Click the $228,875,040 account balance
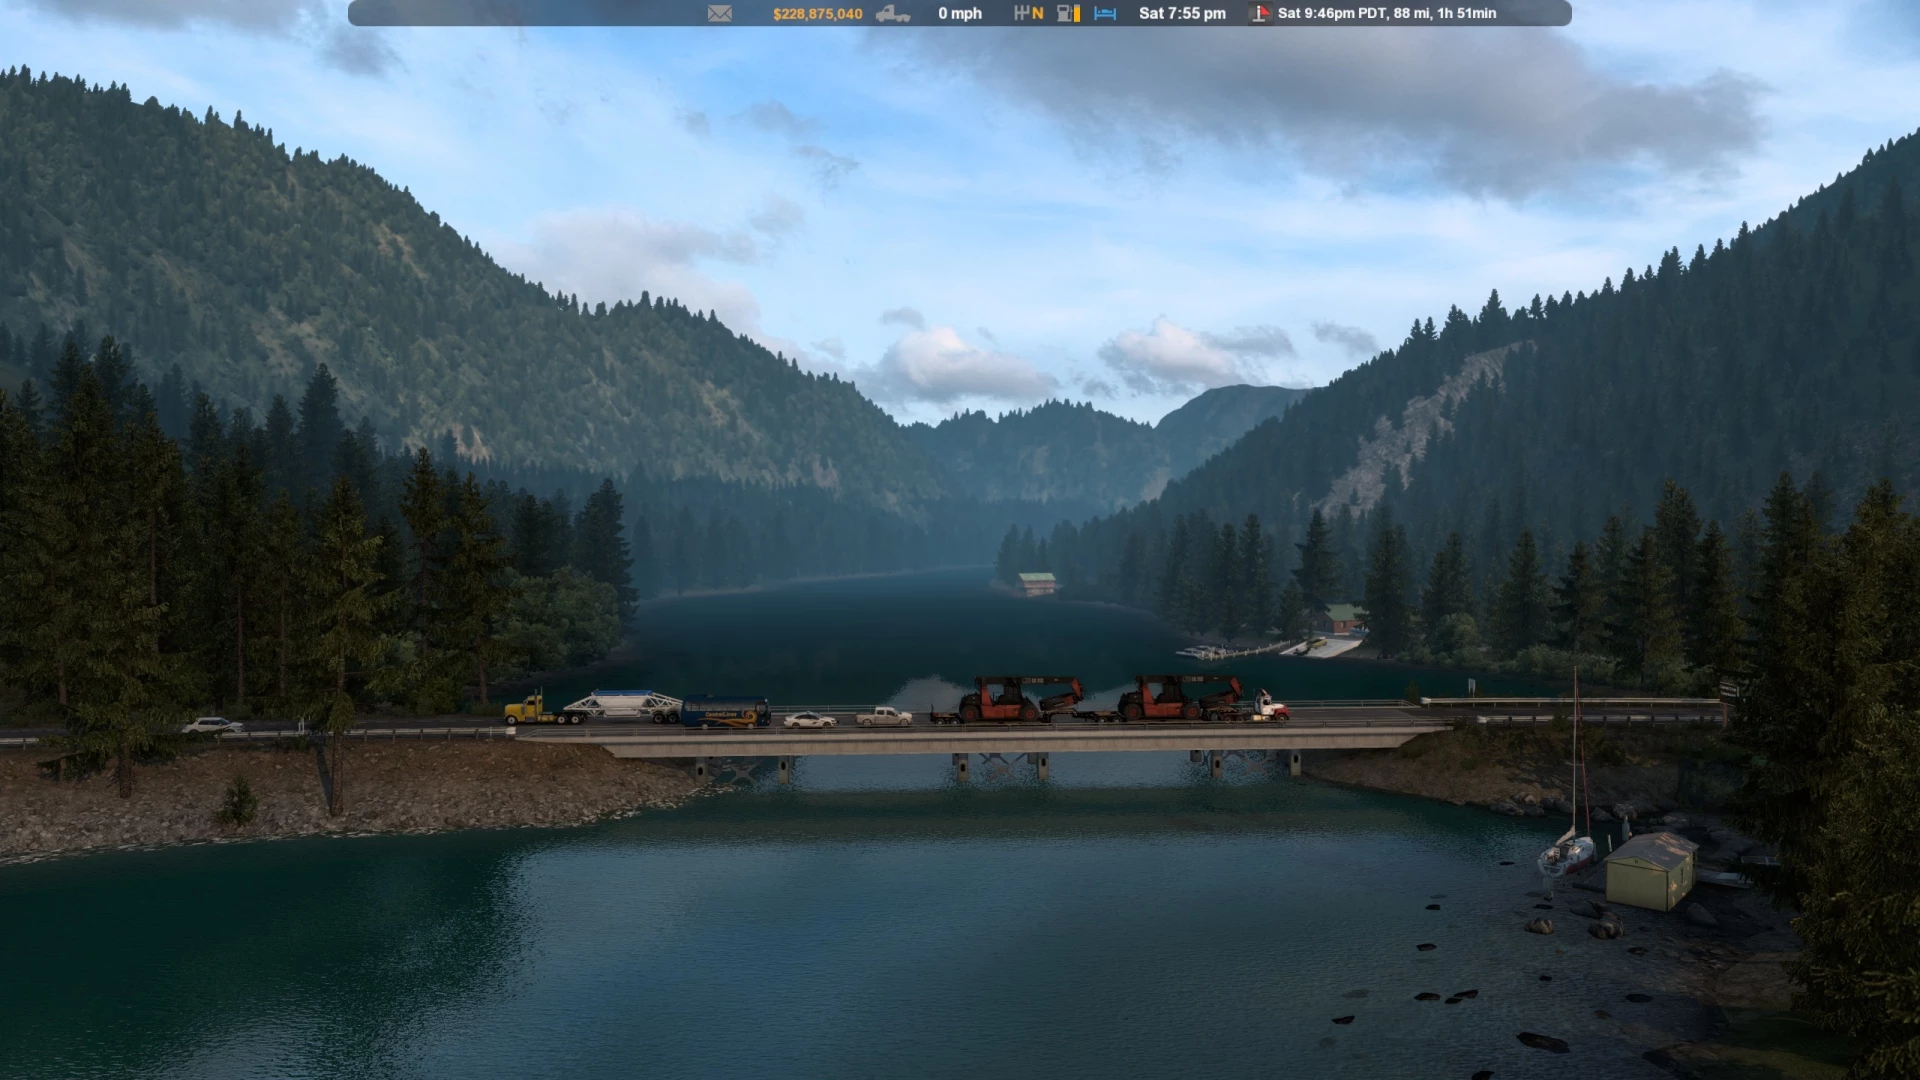1920x1080 pixels. pos(817,14)
